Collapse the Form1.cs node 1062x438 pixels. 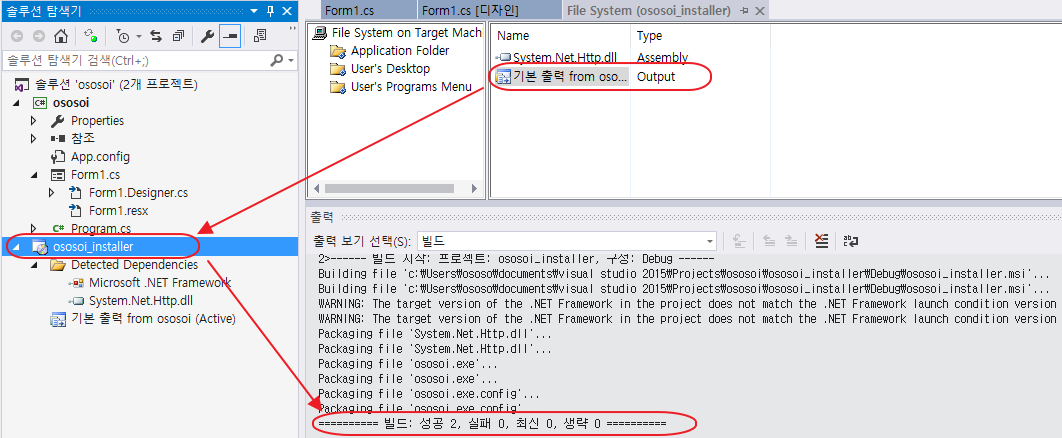click(34, 175)
